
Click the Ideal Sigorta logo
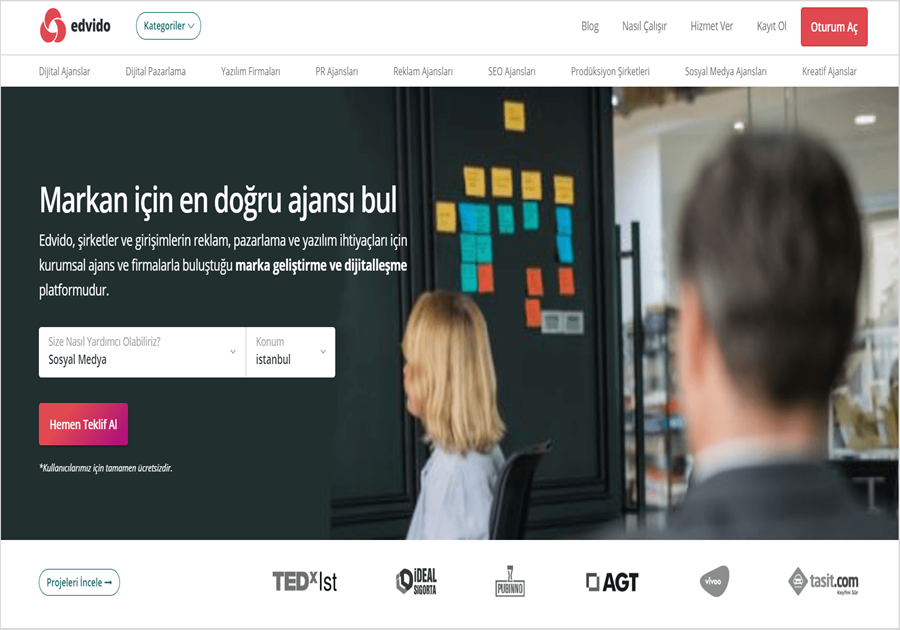[x=417, y=581]
